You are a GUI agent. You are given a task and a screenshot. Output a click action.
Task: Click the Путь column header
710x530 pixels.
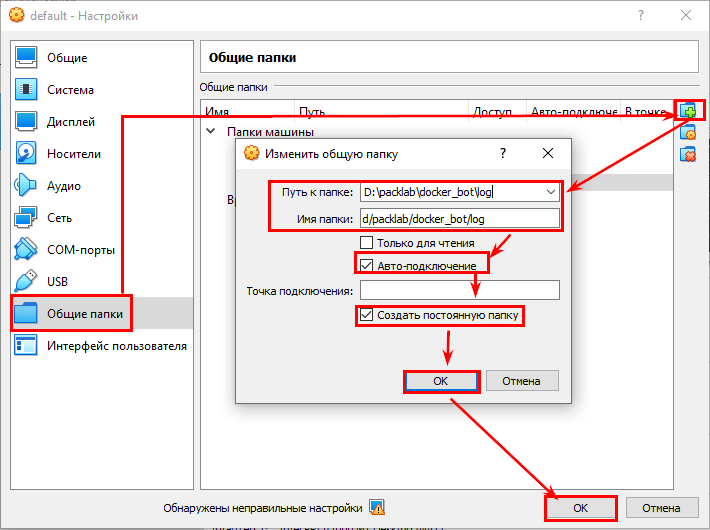coord(381,110)
